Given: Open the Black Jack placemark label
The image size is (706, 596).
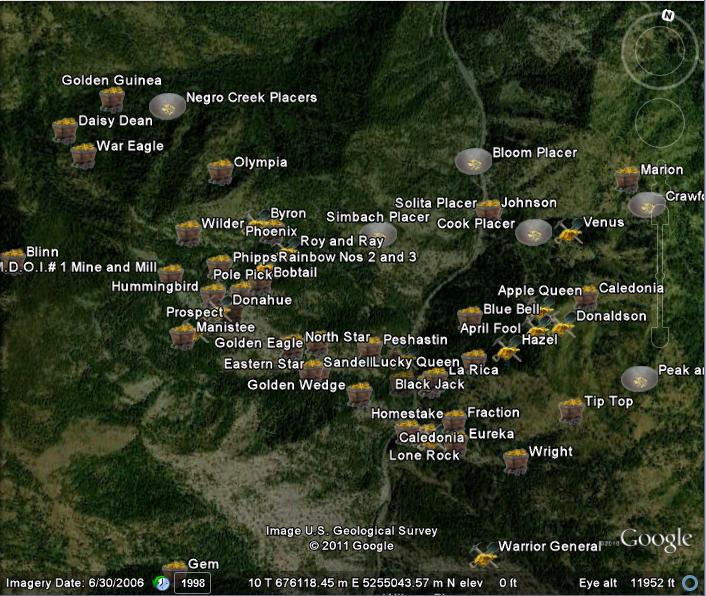Looking at the screenshot, I should 430,384.
